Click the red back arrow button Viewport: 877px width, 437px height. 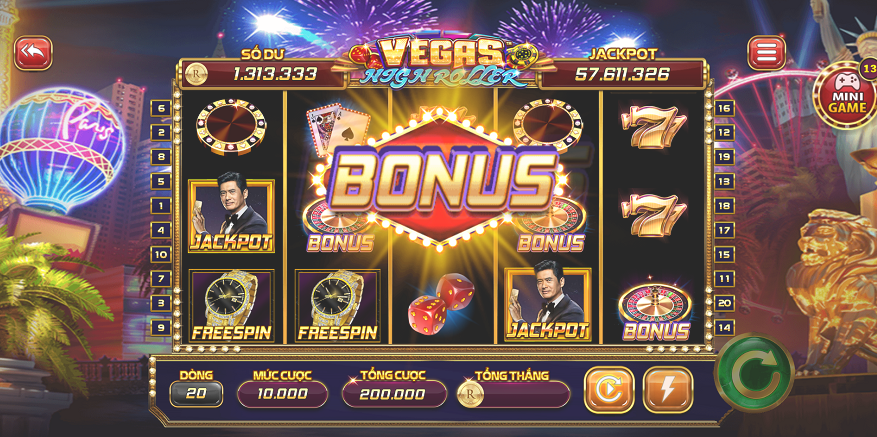33,53
